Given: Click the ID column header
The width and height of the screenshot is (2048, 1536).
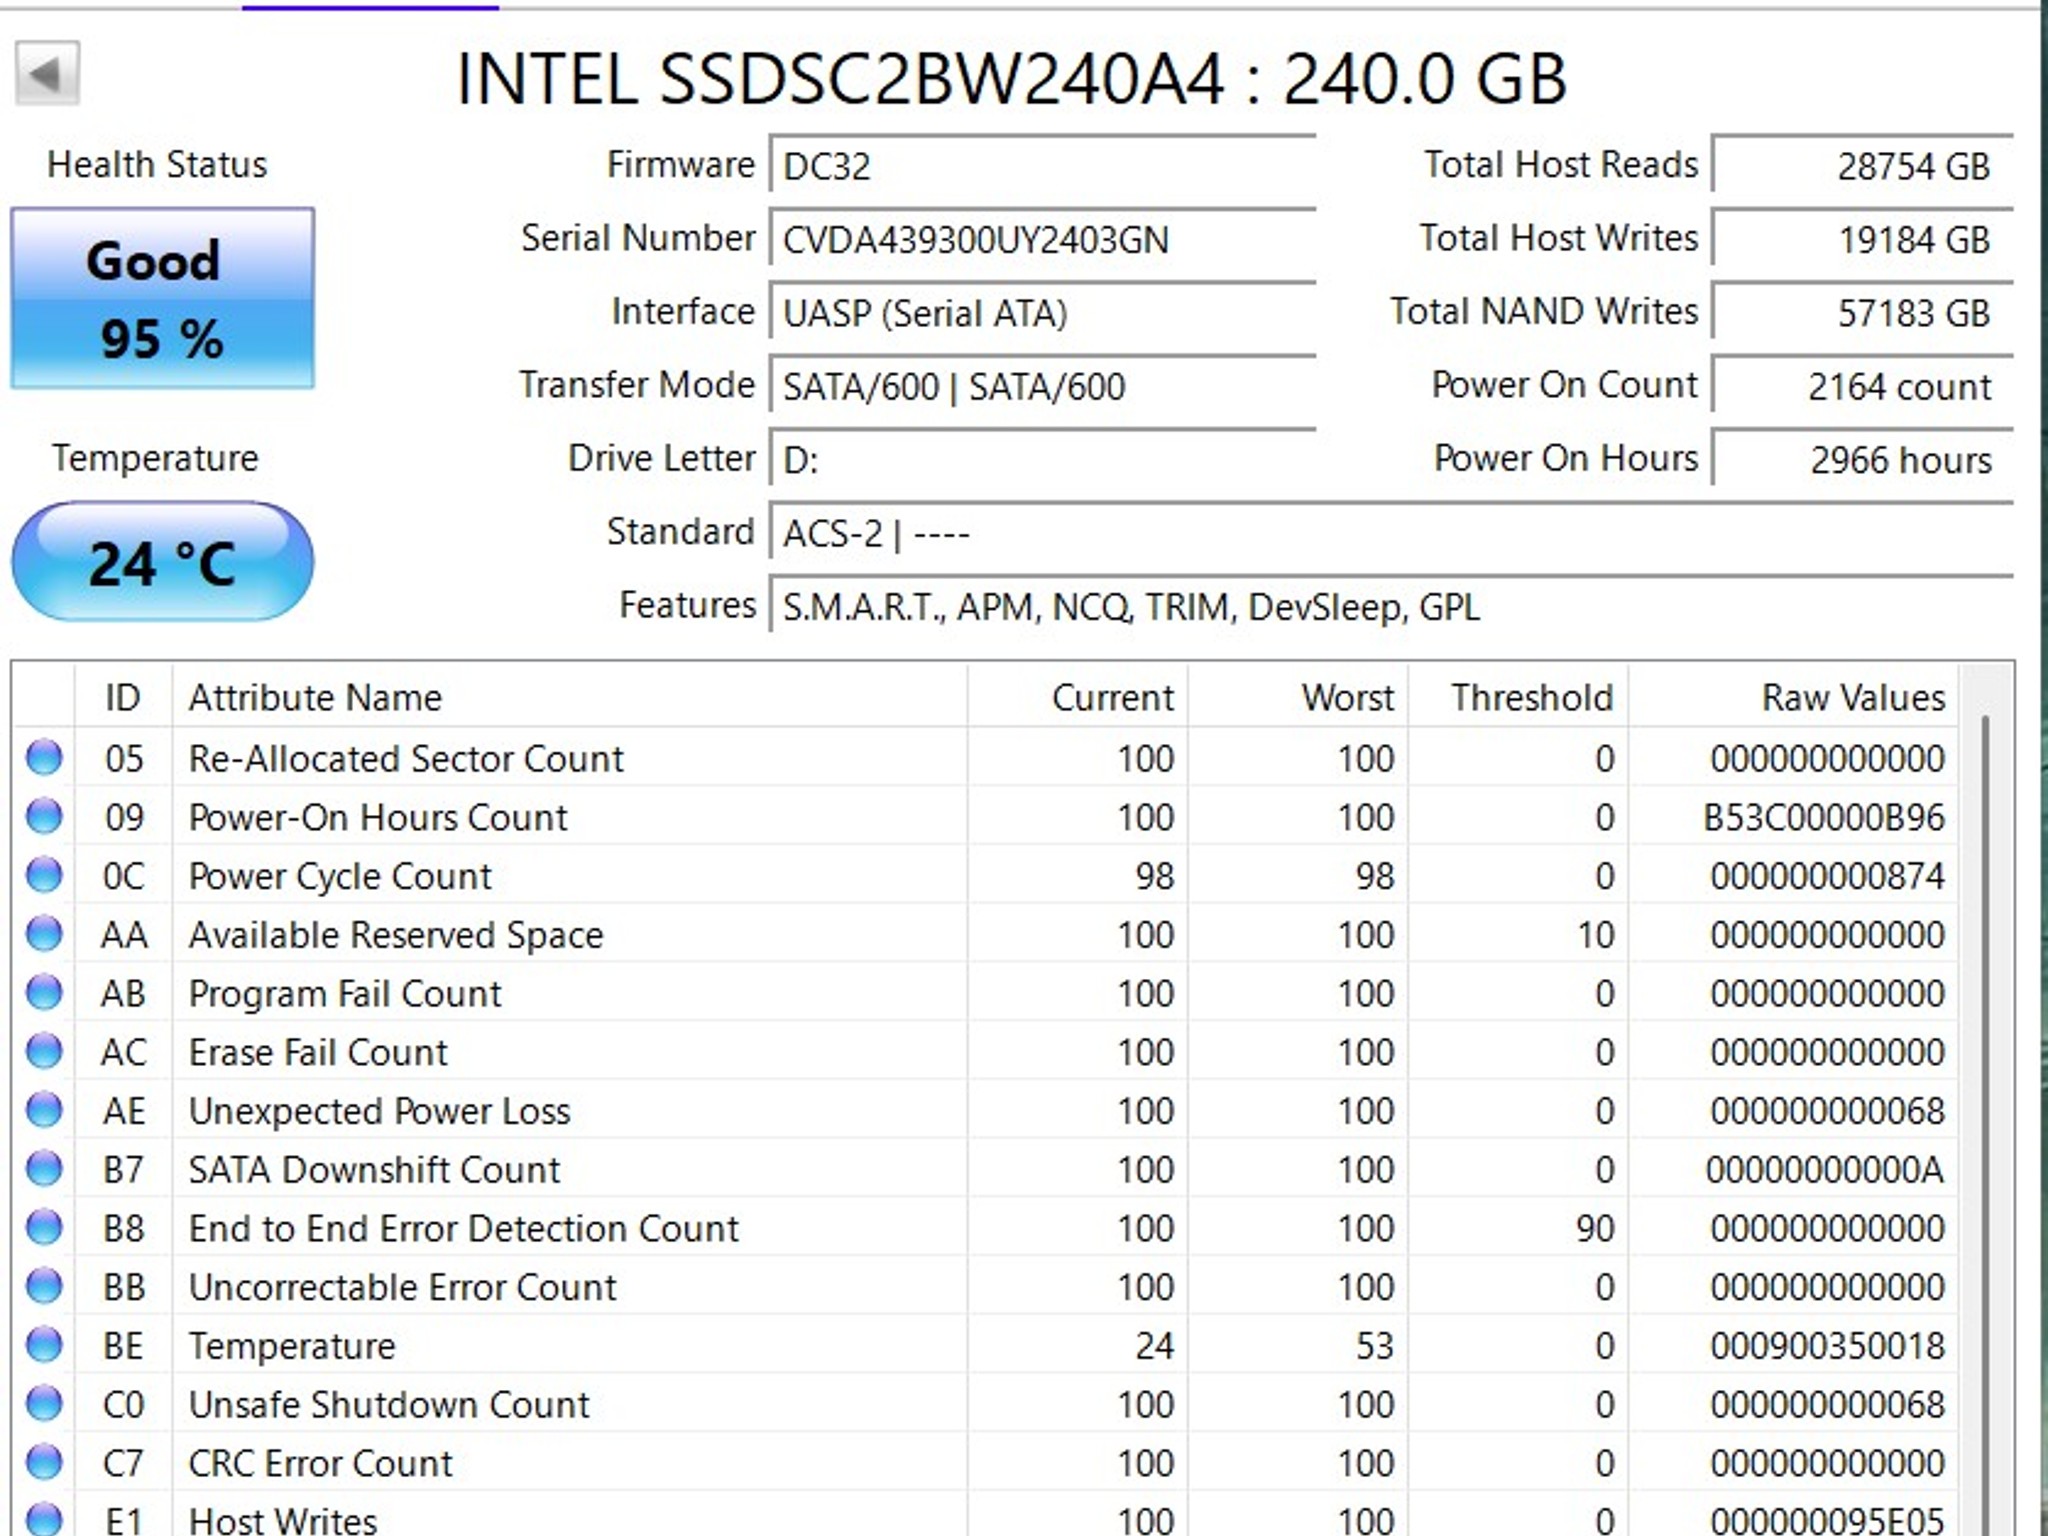Looking at the screenshot, I should tap(123, 697).
